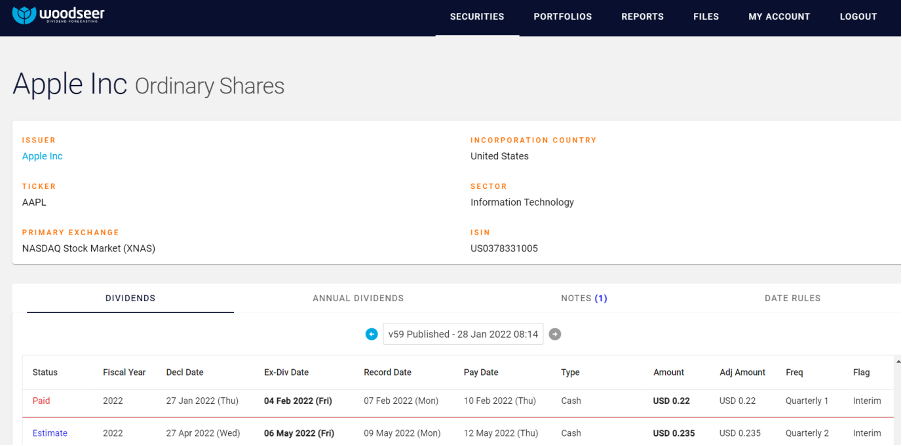Select the 09 May 2022 (Mon) record date

402,433
